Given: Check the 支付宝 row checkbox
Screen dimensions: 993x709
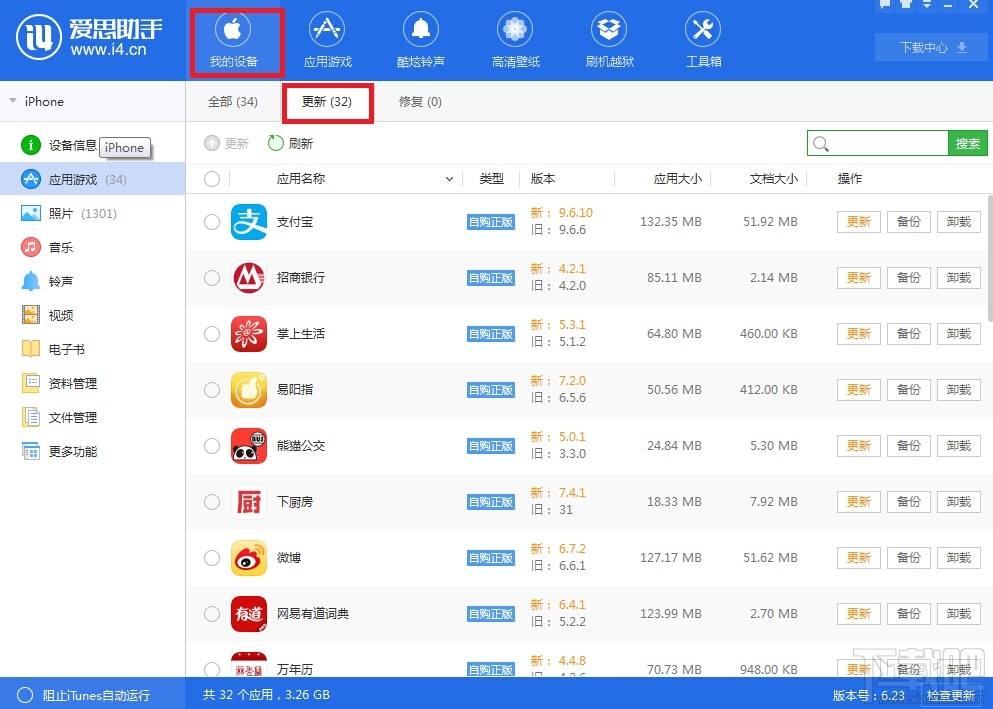Looking at the screenshot, I should coord(212,221).
